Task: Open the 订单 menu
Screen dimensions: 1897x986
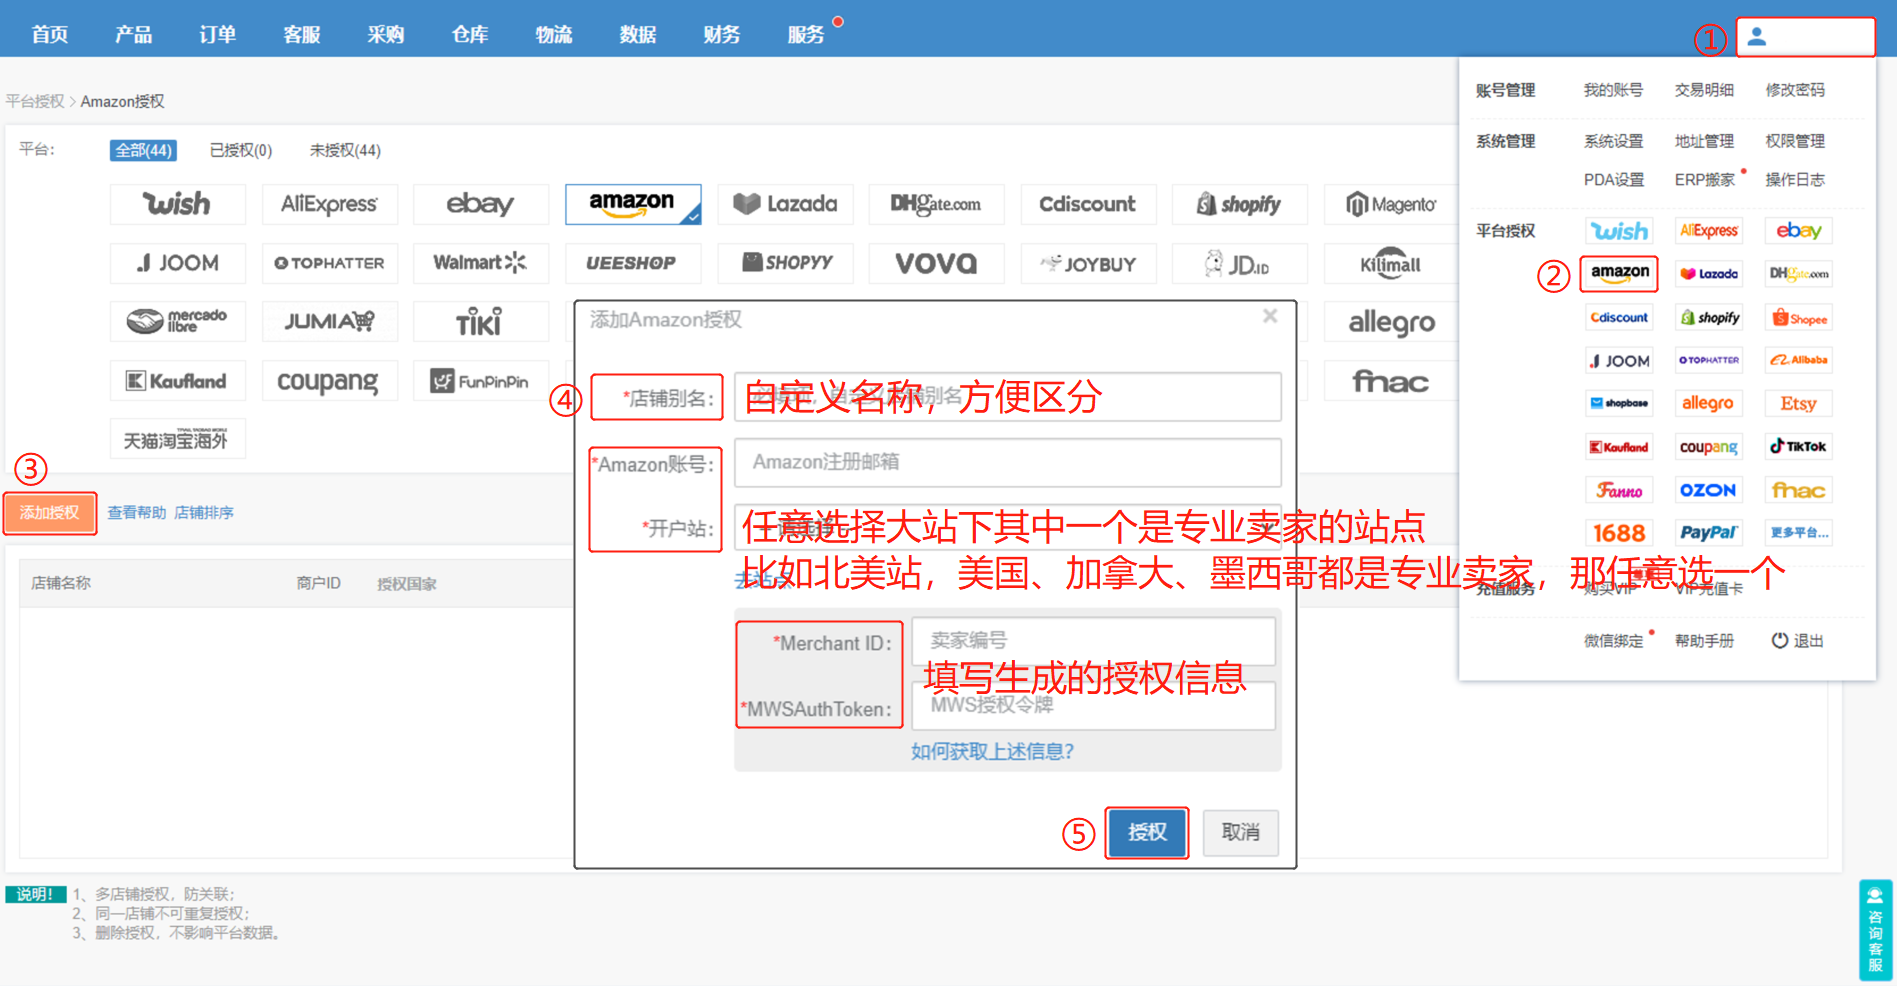Action: (x=217, y=34)
